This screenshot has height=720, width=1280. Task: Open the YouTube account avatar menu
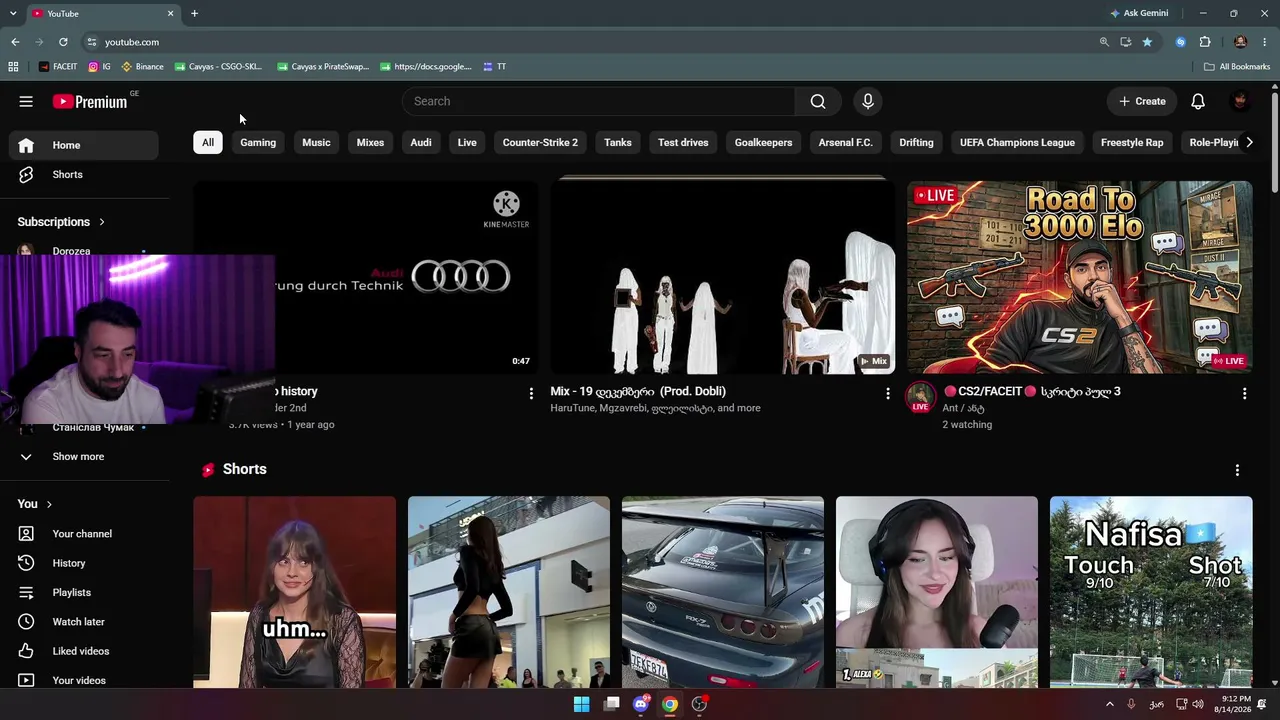[1240, 101]
